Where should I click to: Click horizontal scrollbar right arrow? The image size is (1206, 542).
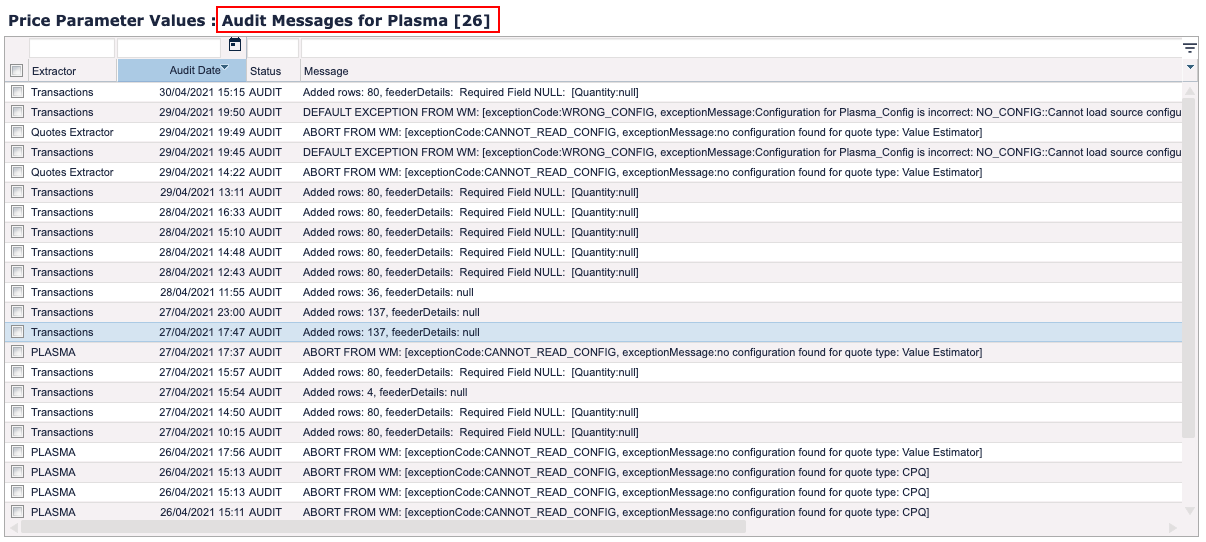coord(1173,527)
